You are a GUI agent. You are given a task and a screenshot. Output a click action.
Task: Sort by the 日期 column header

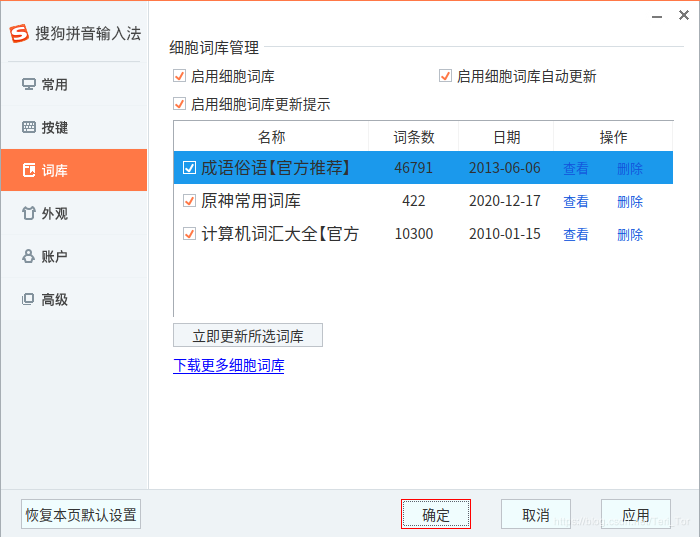coord(506,137)
